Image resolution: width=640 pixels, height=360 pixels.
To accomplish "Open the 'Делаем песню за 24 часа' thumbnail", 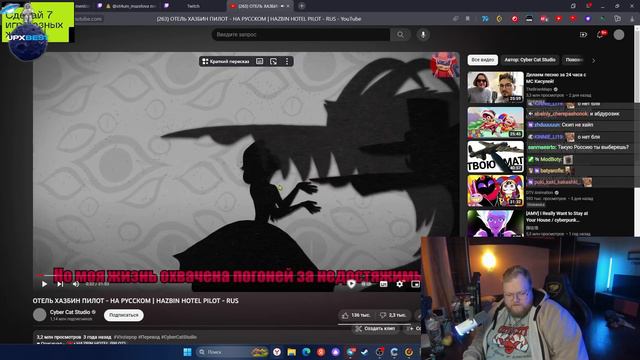I will 496,87.
